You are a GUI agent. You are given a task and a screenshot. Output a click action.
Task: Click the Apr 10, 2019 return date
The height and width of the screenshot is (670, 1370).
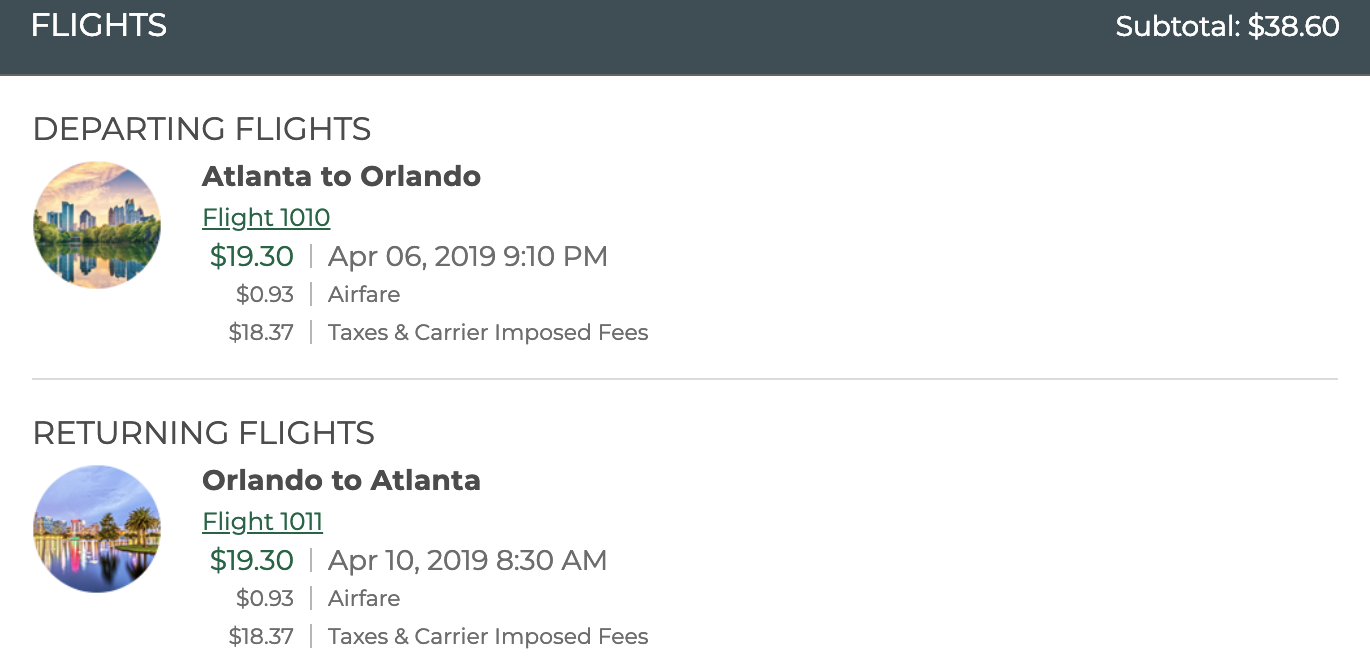tap(467, 560)
